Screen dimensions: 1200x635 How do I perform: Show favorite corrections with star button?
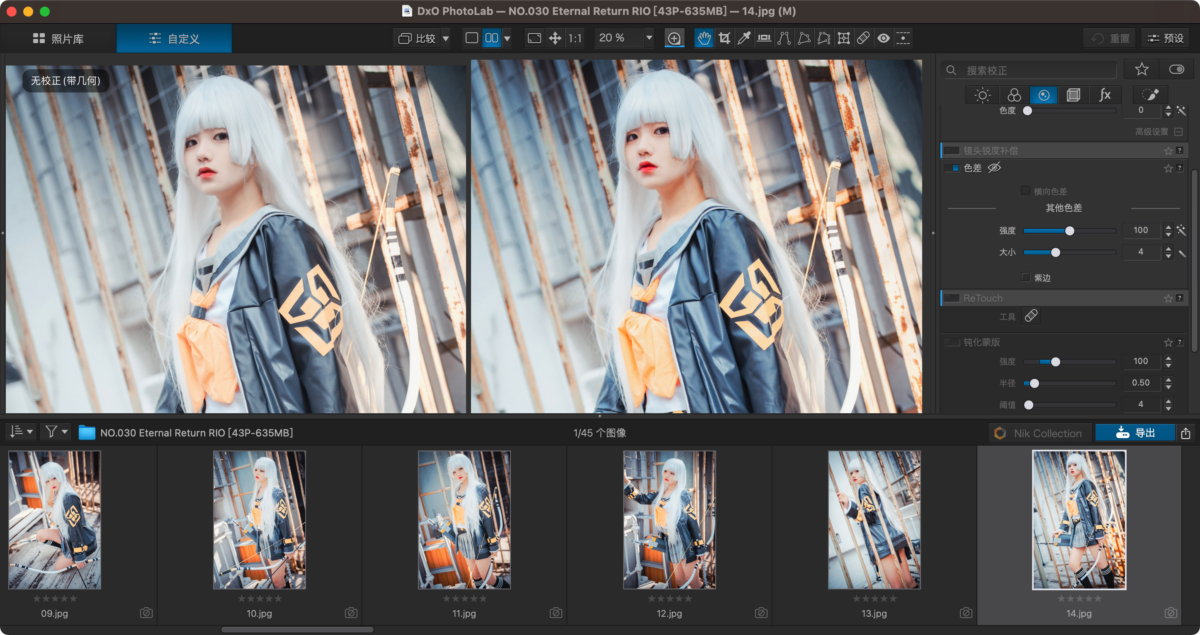[1141, 69]
